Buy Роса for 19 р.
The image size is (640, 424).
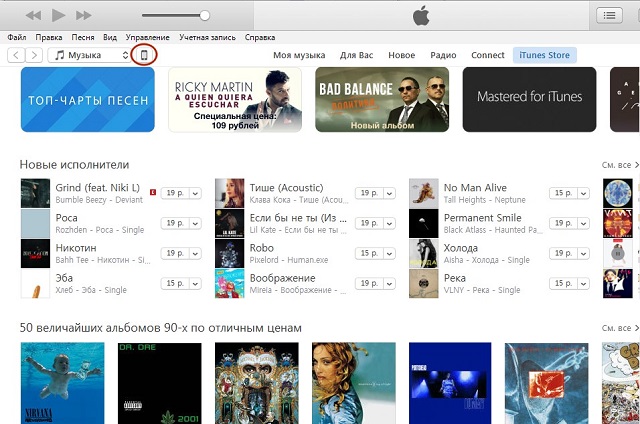click(x=175, y=223)
